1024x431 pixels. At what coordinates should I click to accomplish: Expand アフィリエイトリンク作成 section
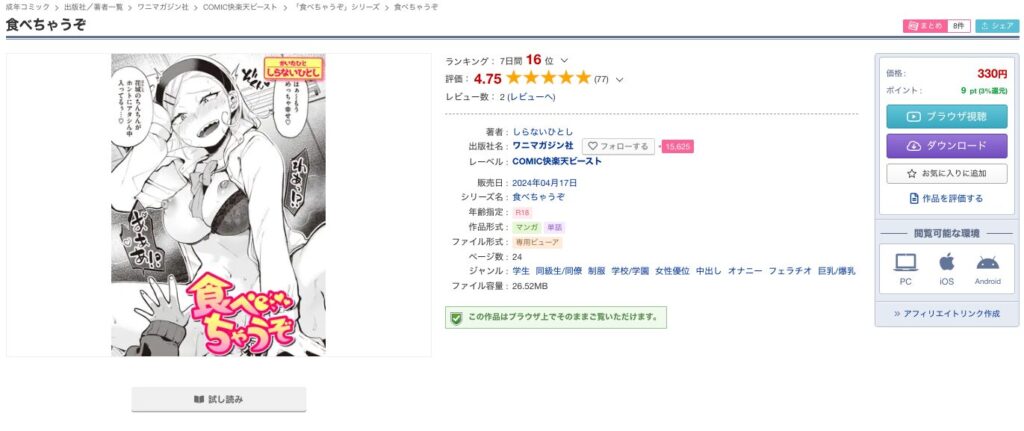(946, 313)
